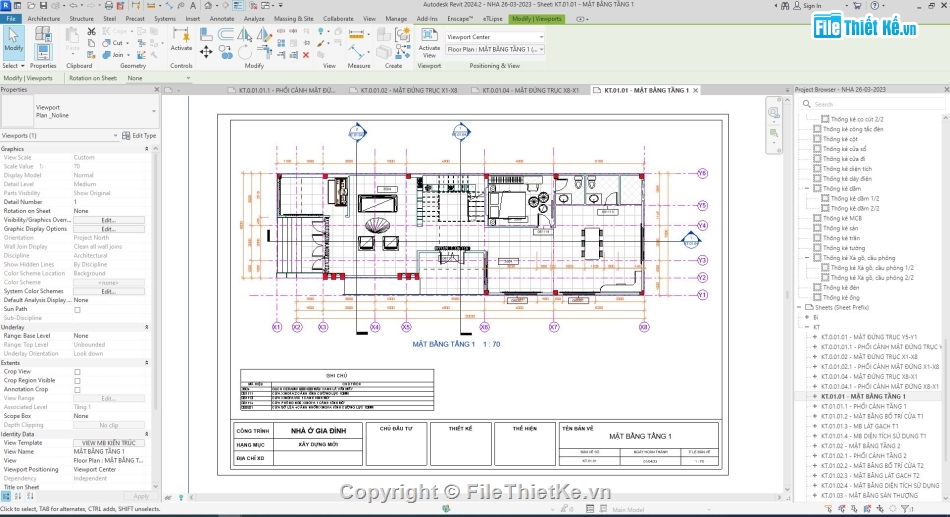
Task: Click the Edit Type button
Action: [139, 136]
